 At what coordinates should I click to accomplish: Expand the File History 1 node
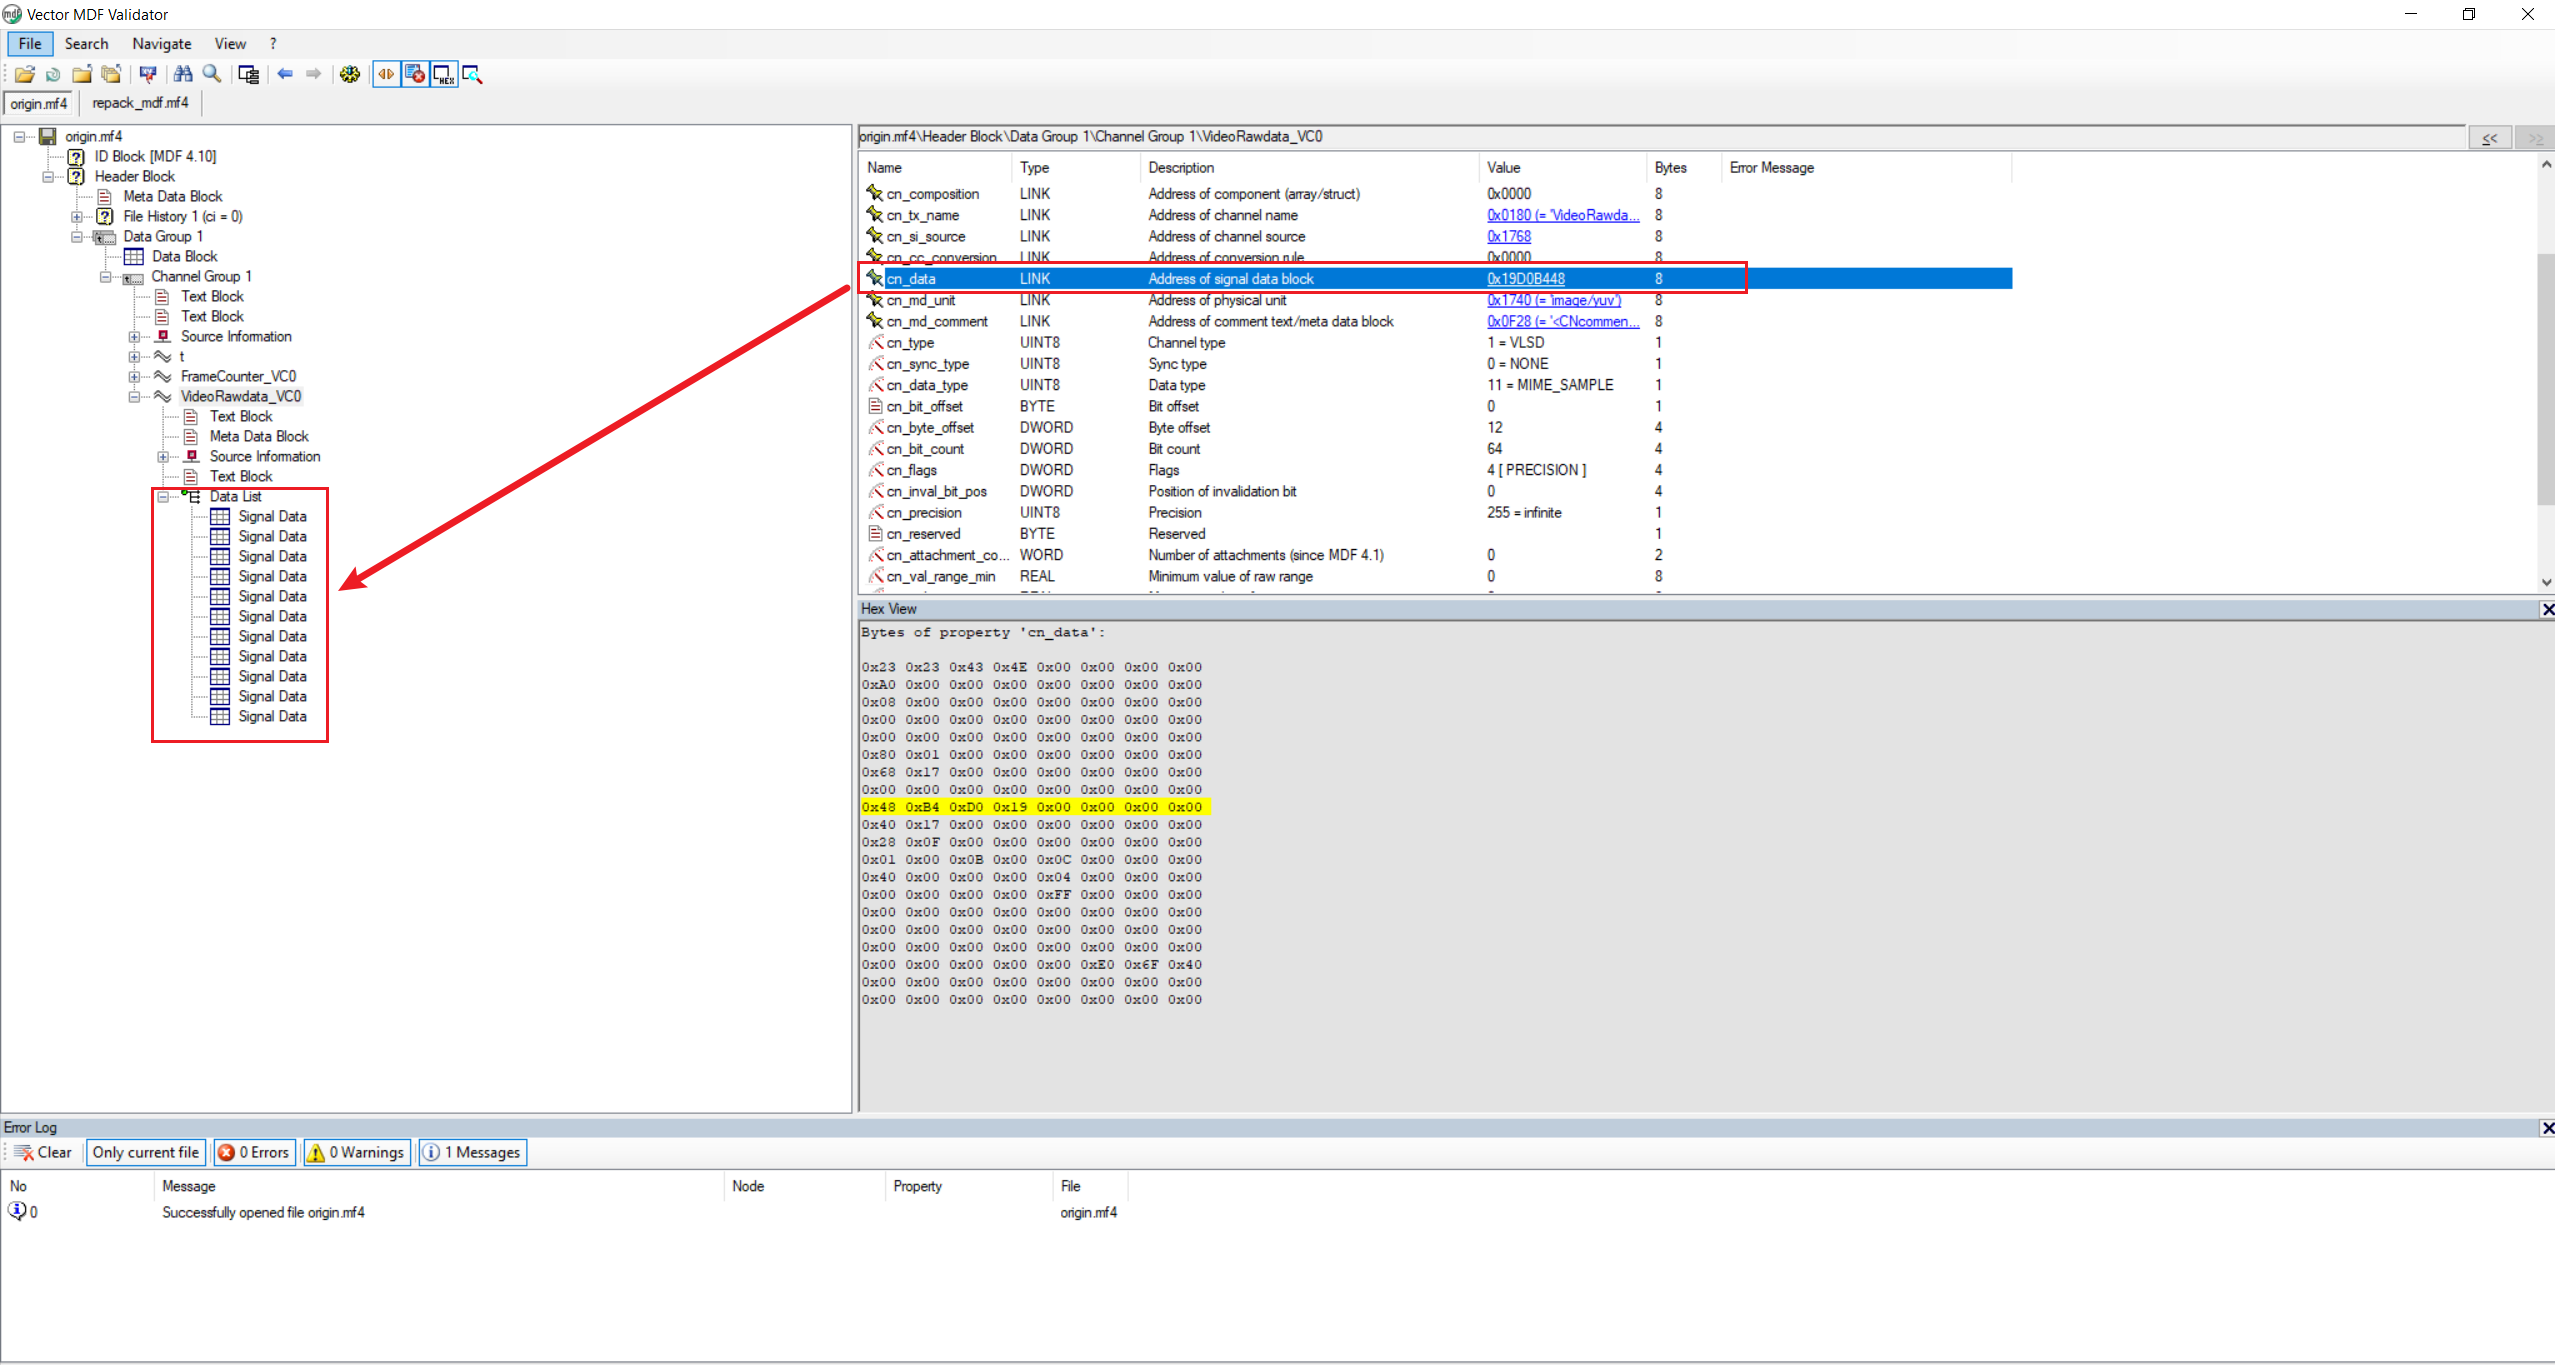coord(78,217)
